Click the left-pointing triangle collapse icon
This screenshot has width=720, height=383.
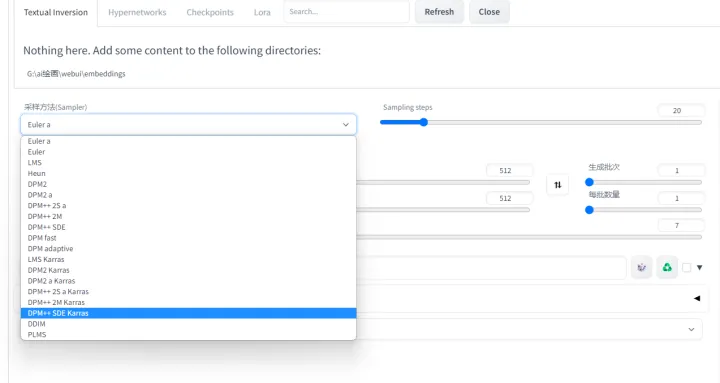click(697, 298)
